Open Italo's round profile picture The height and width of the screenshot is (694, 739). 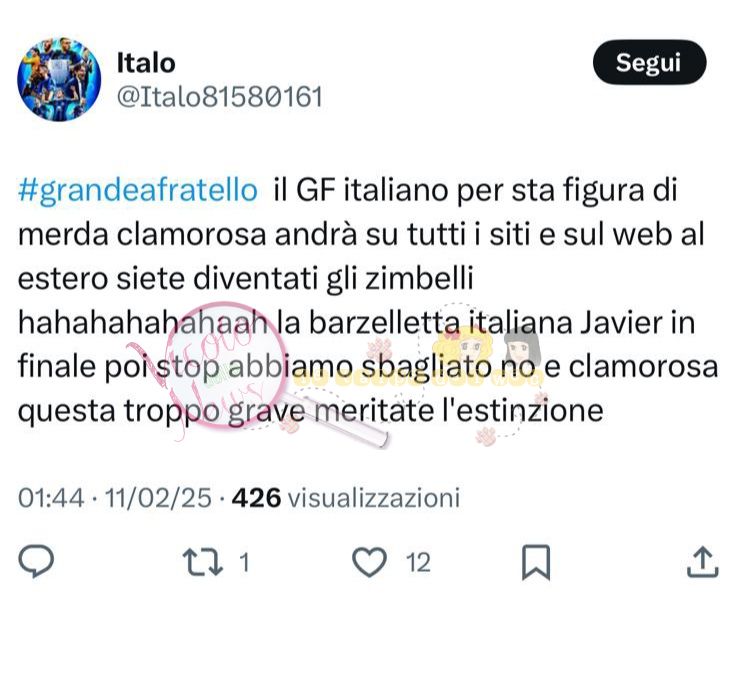pos(59,79)
